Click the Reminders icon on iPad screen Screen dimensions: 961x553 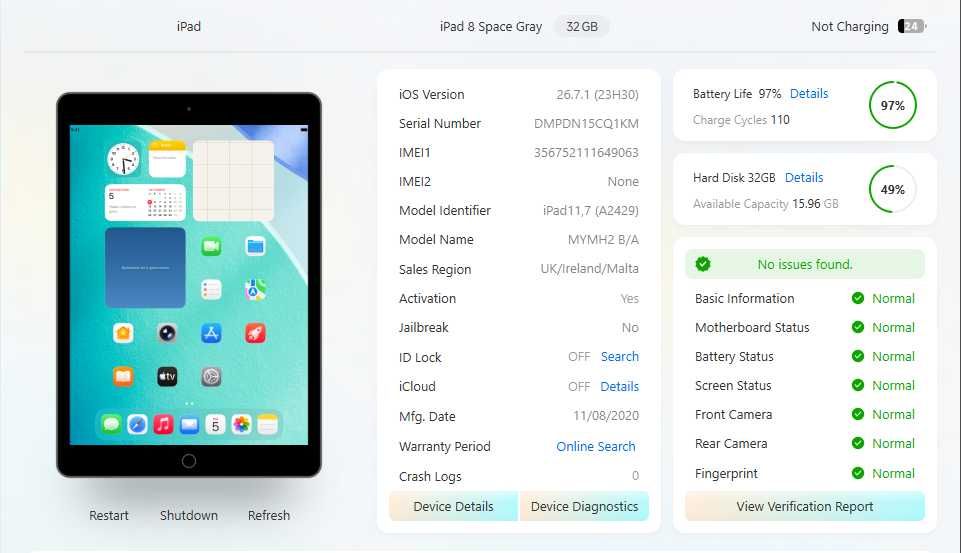(211, 290)
